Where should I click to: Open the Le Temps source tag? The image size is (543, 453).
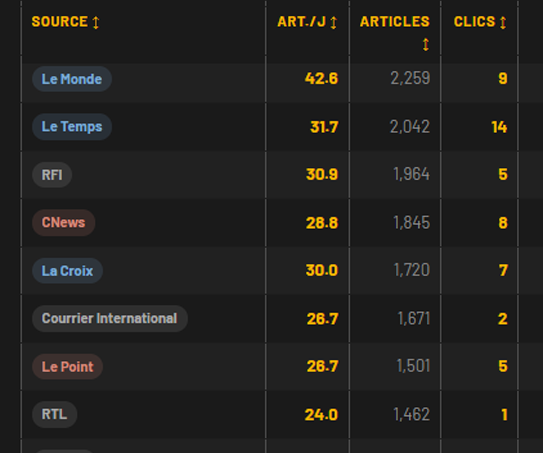point(72,127)
